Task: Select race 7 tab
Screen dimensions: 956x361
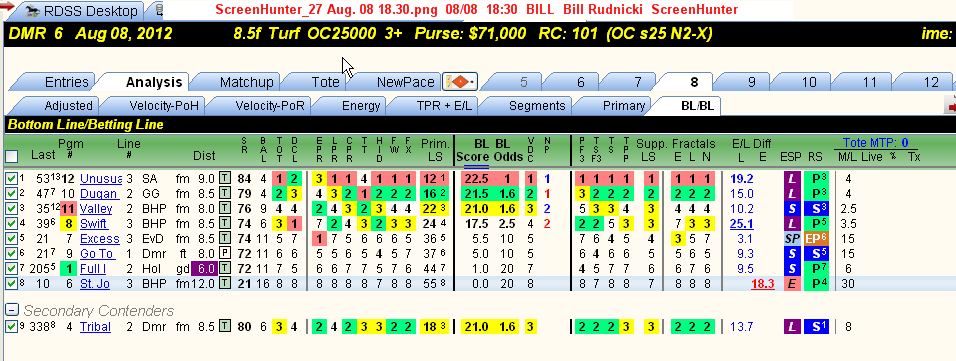Action: tap(638, 82)
